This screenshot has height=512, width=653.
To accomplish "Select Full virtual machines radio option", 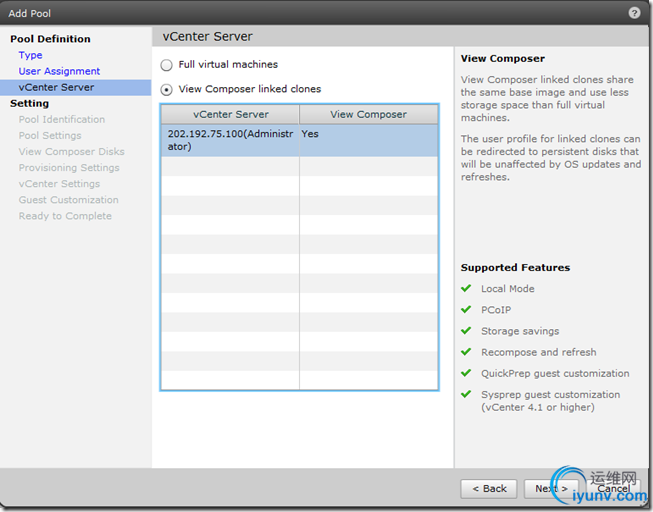I will 167,65.
